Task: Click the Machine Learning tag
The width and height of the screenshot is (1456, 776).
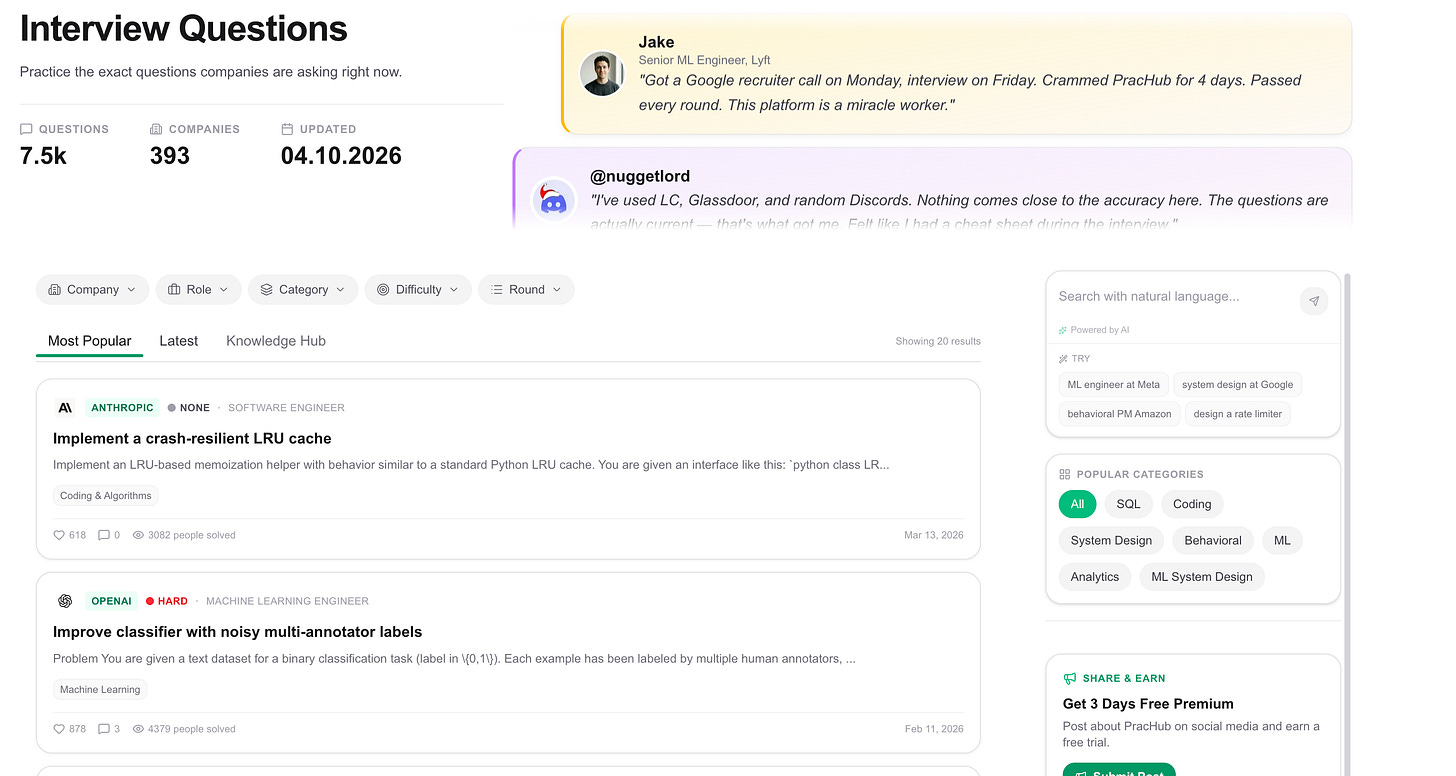Action: click(x=100, y=689)
